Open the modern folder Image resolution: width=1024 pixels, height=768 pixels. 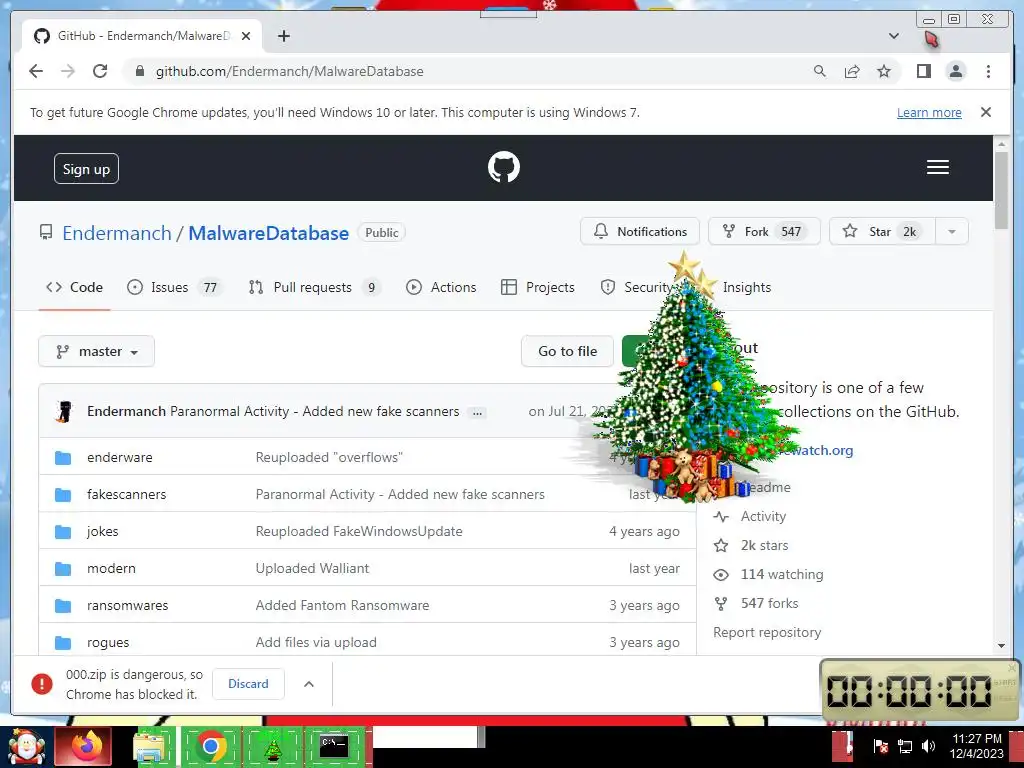(x=111, y=568)
